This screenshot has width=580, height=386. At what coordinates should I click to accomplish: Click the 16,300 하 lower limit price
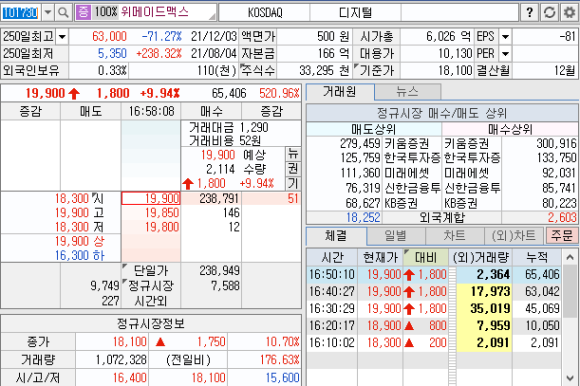click(80, 255)
